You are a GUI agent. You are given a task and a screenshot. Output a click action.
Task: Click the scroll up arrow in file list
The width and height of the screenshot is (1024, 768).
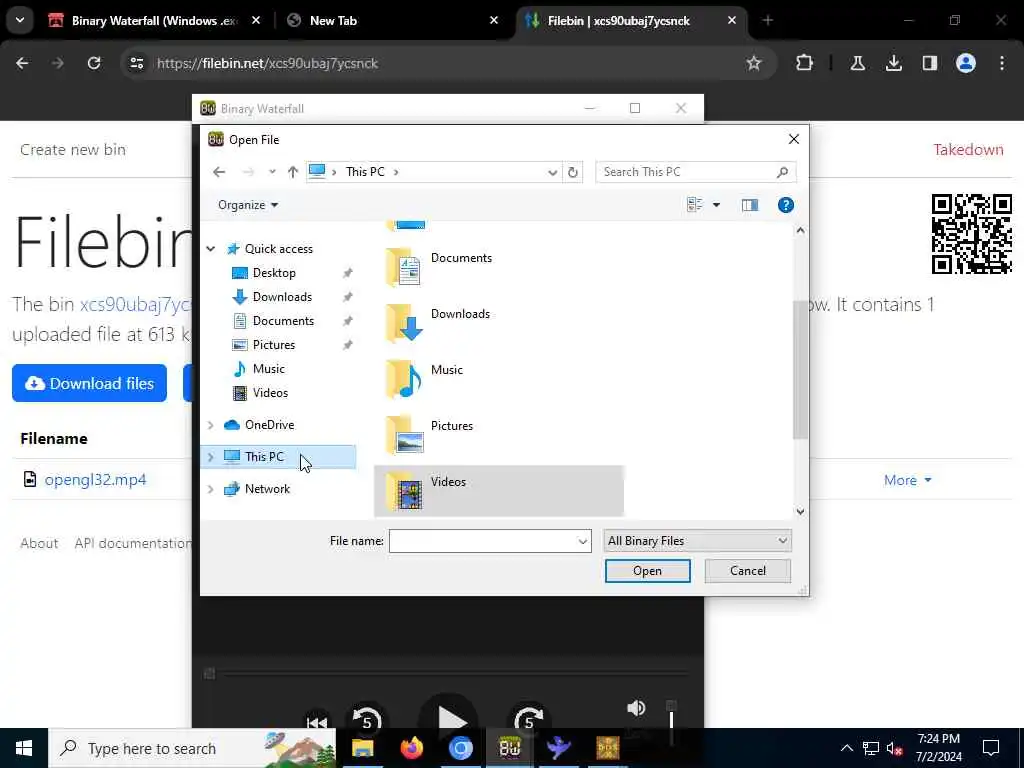click(x=800, y=231)
